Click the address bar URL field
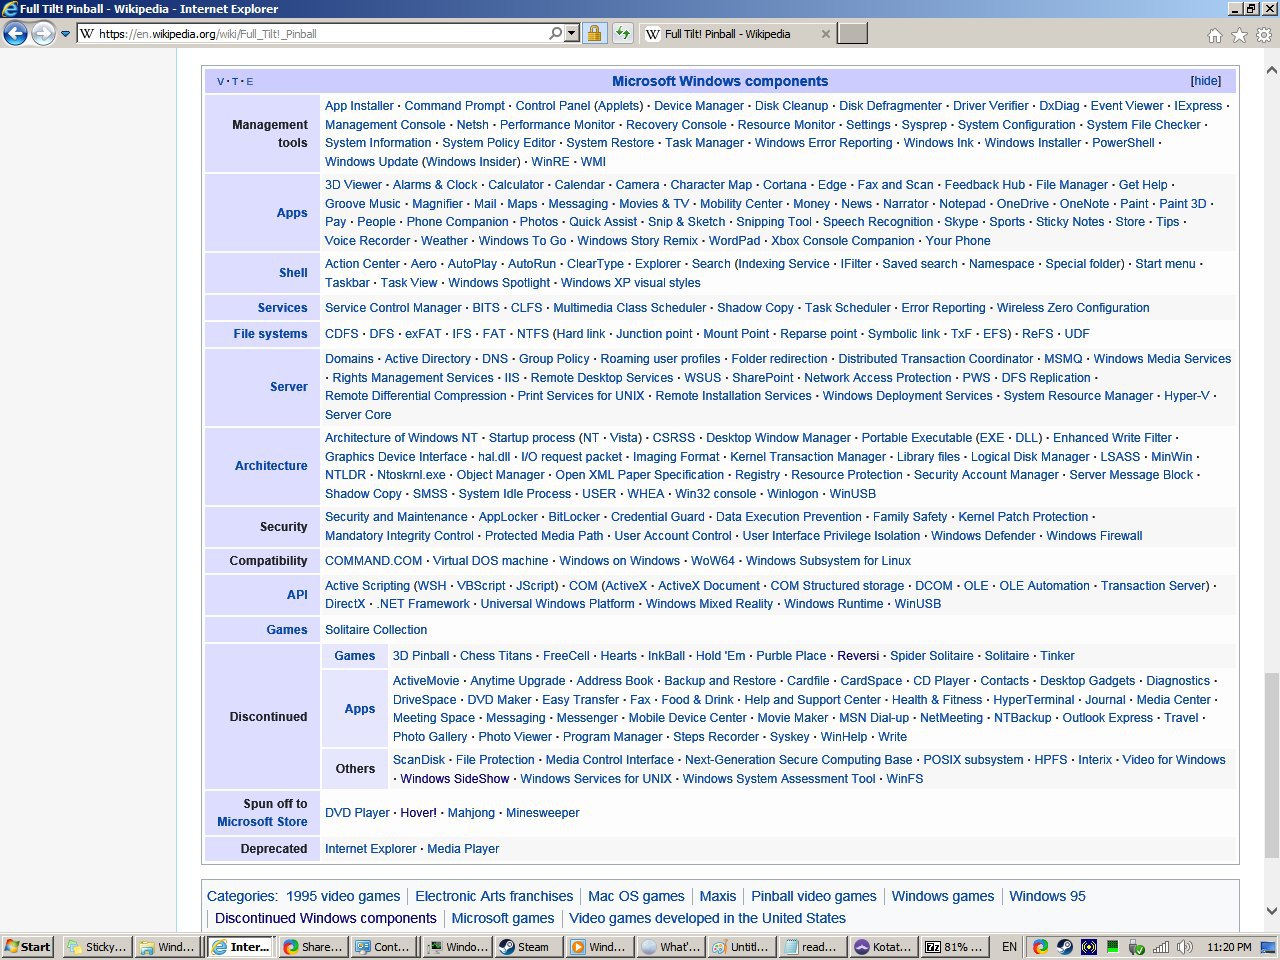The width and height of the screenshot is (1280, 960). (x=320, y=33)
